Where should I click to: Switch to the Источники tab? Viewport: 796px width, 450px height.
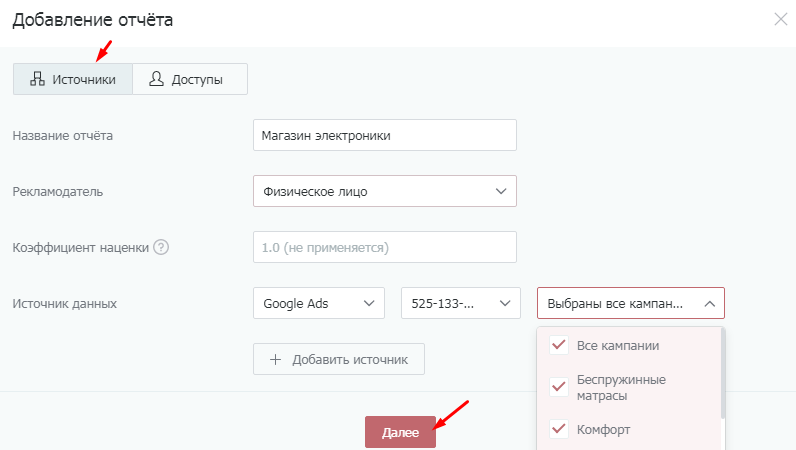pyautogui.click(x=73, y=80)
